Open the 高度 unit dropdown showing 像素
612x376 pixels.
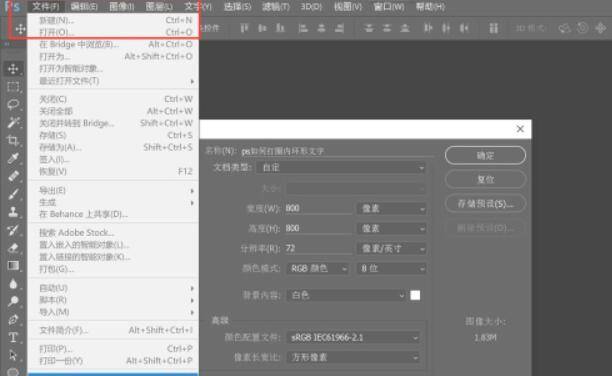[x=391, y=229]
